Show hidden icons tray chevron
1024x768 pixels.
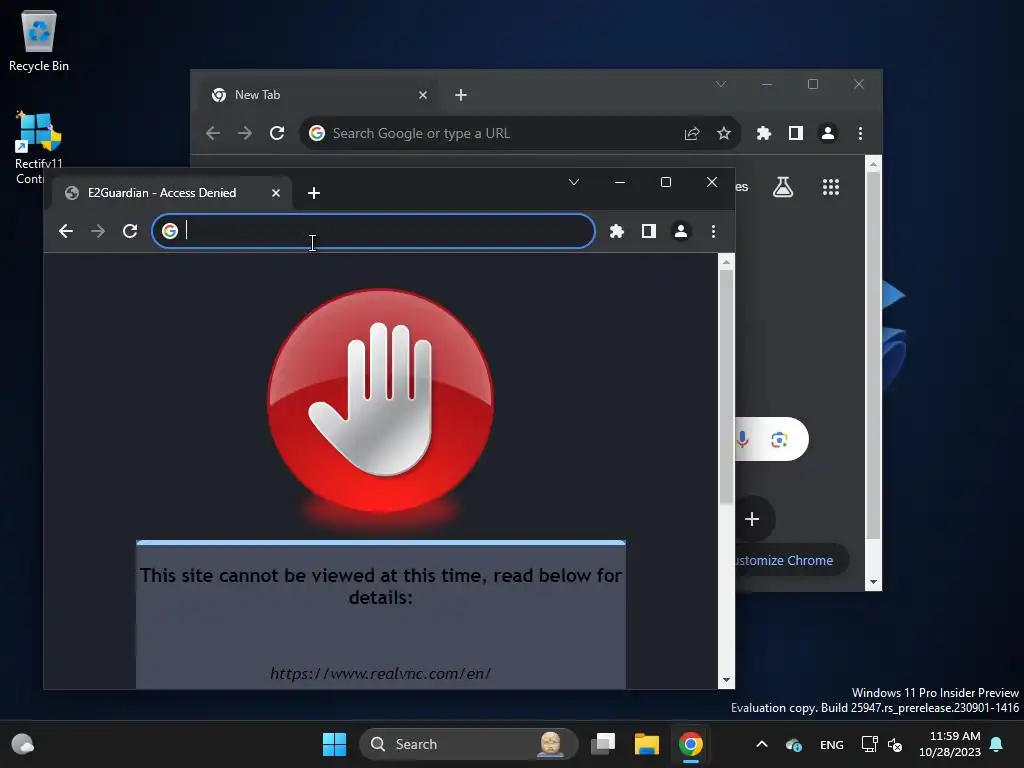pyautogui.click(x=761, y=744)
